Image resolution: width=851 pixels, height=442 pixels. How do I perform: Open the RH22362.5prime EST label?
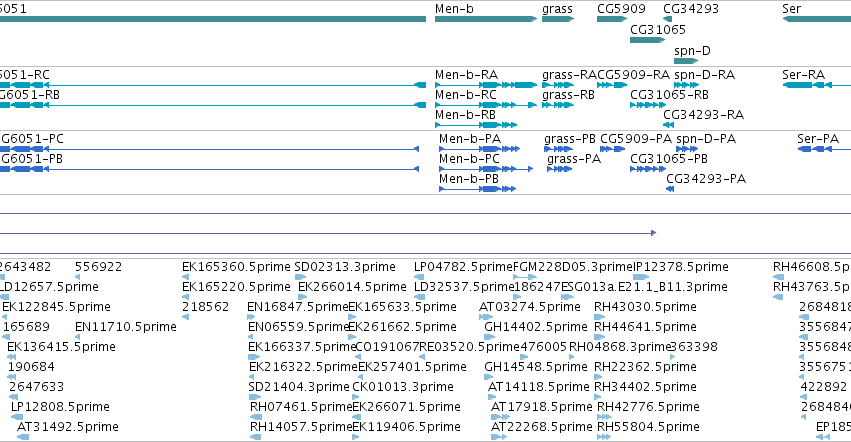(x=645, y=367)
